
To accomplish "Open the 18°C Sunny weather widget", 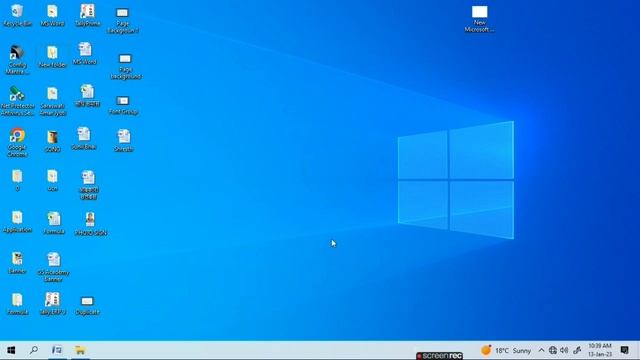I will click(506, 350).
